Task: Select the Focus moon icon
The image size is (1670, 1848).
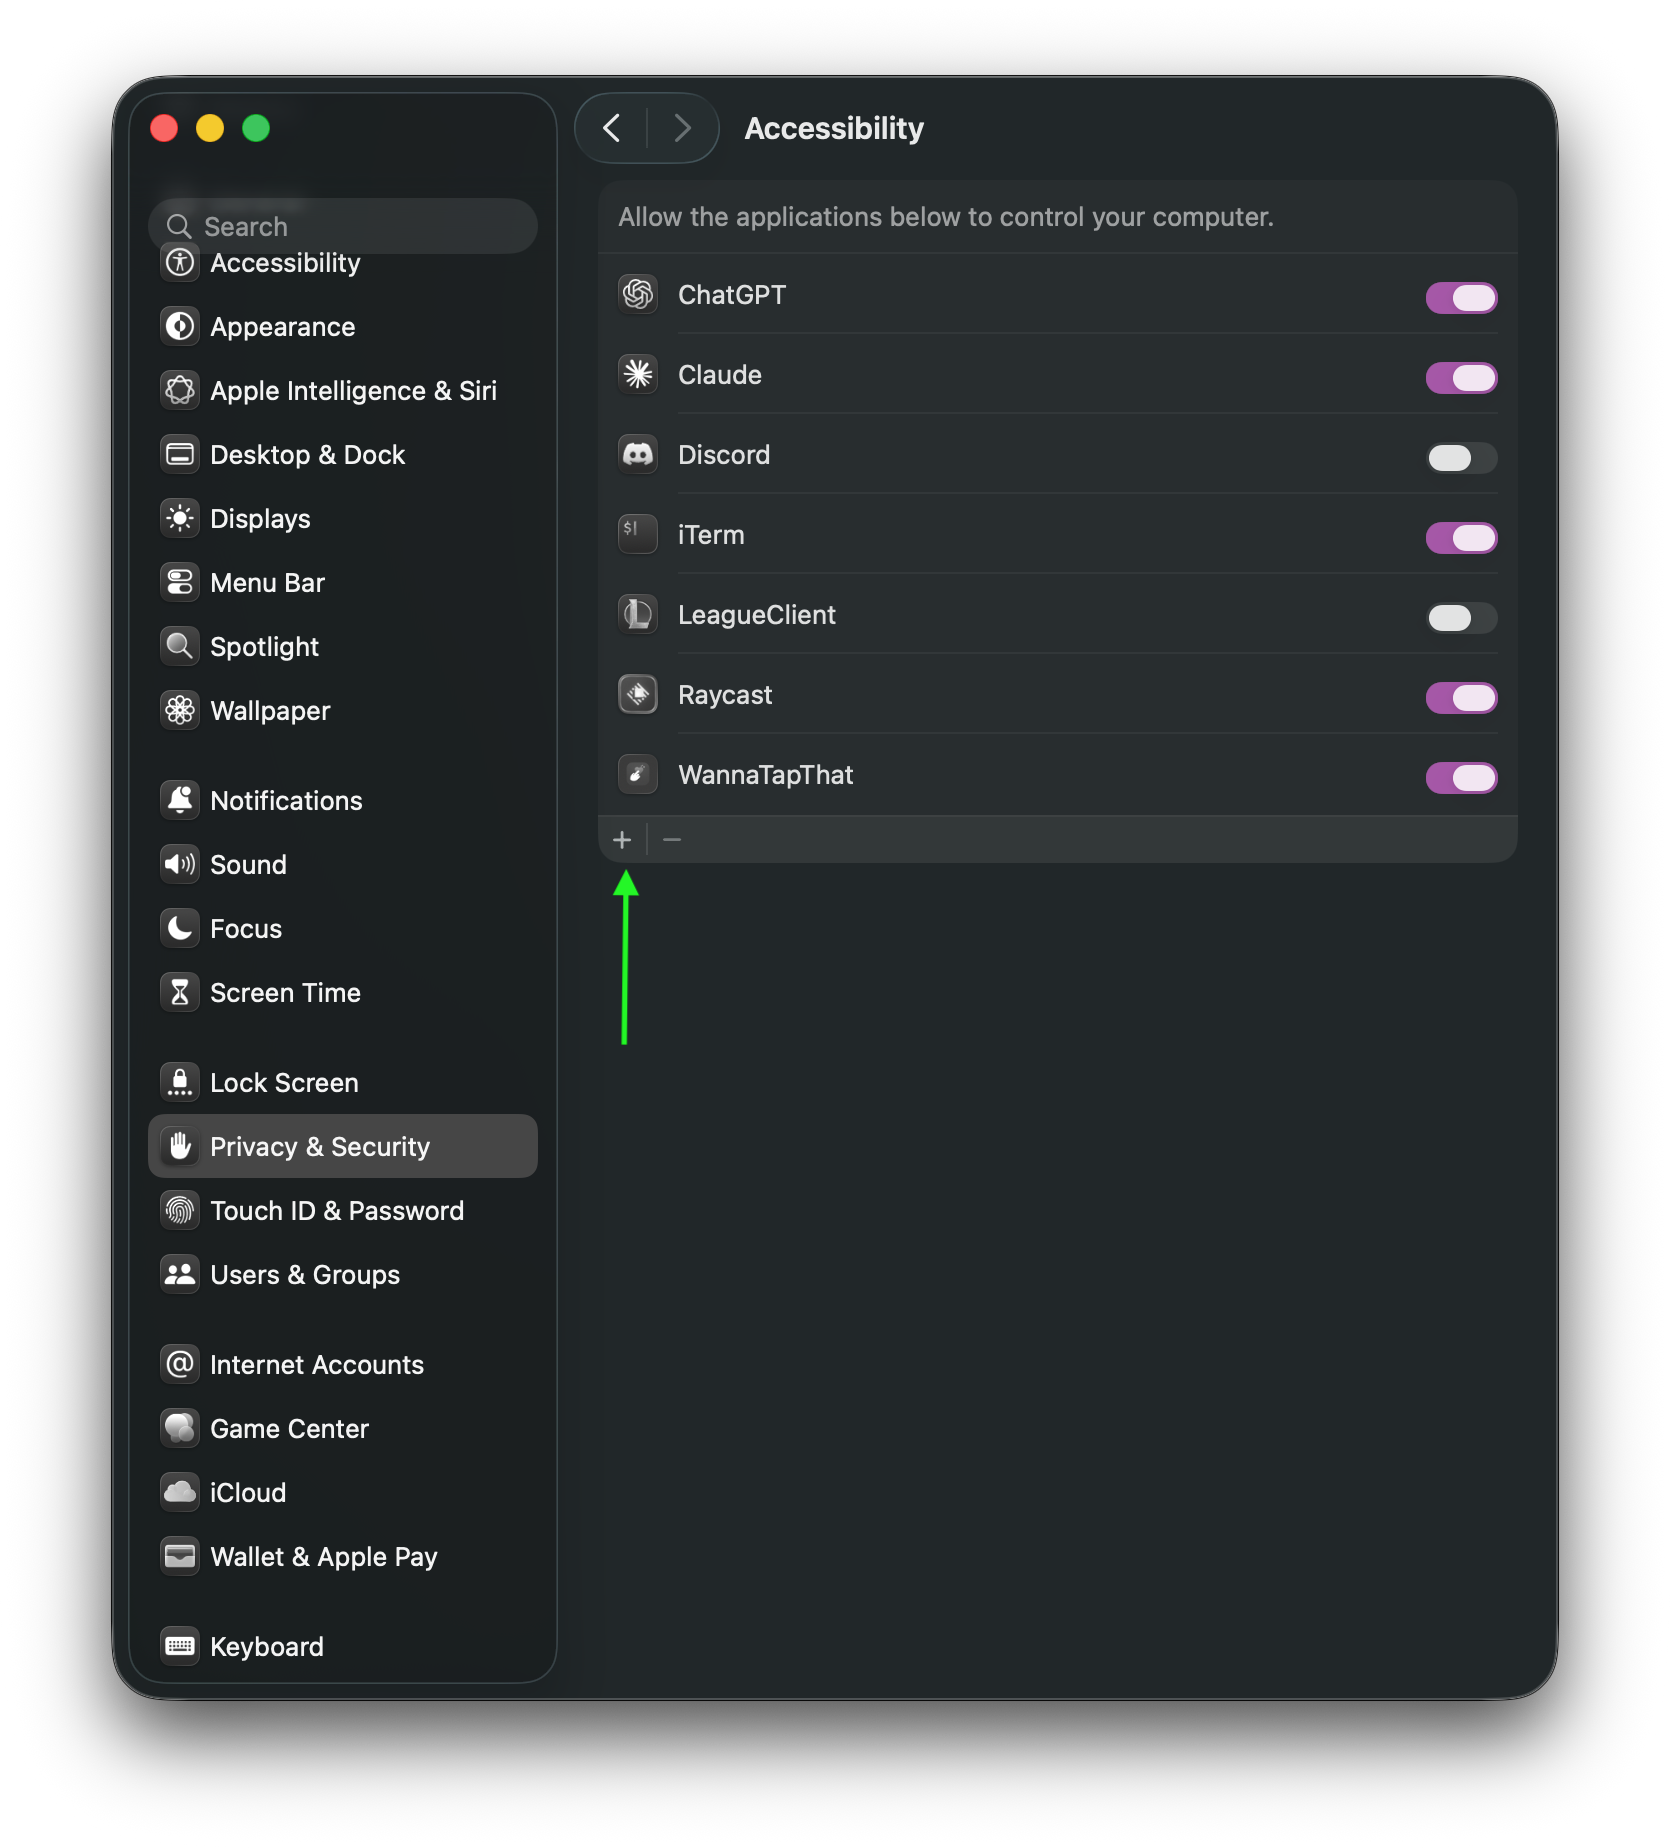Action: tap(180, 928)
